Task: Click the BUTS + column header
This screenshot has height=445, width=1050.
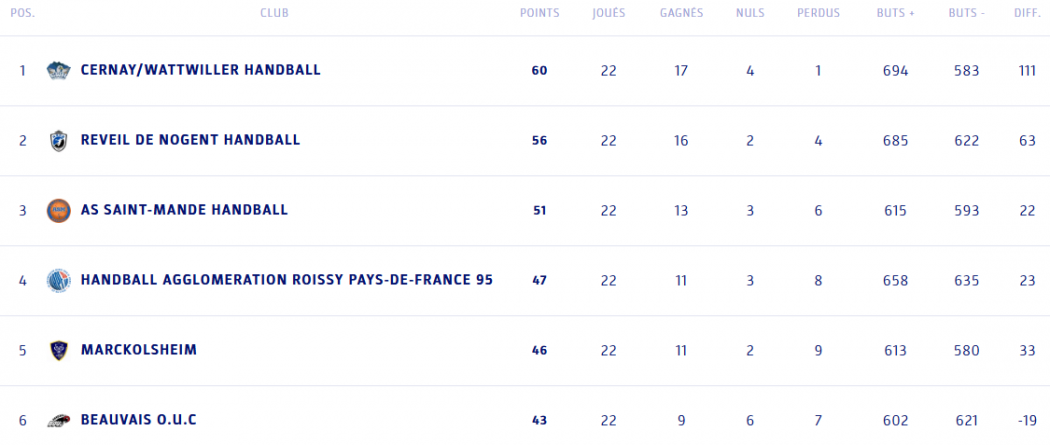Action: (895, 14)
